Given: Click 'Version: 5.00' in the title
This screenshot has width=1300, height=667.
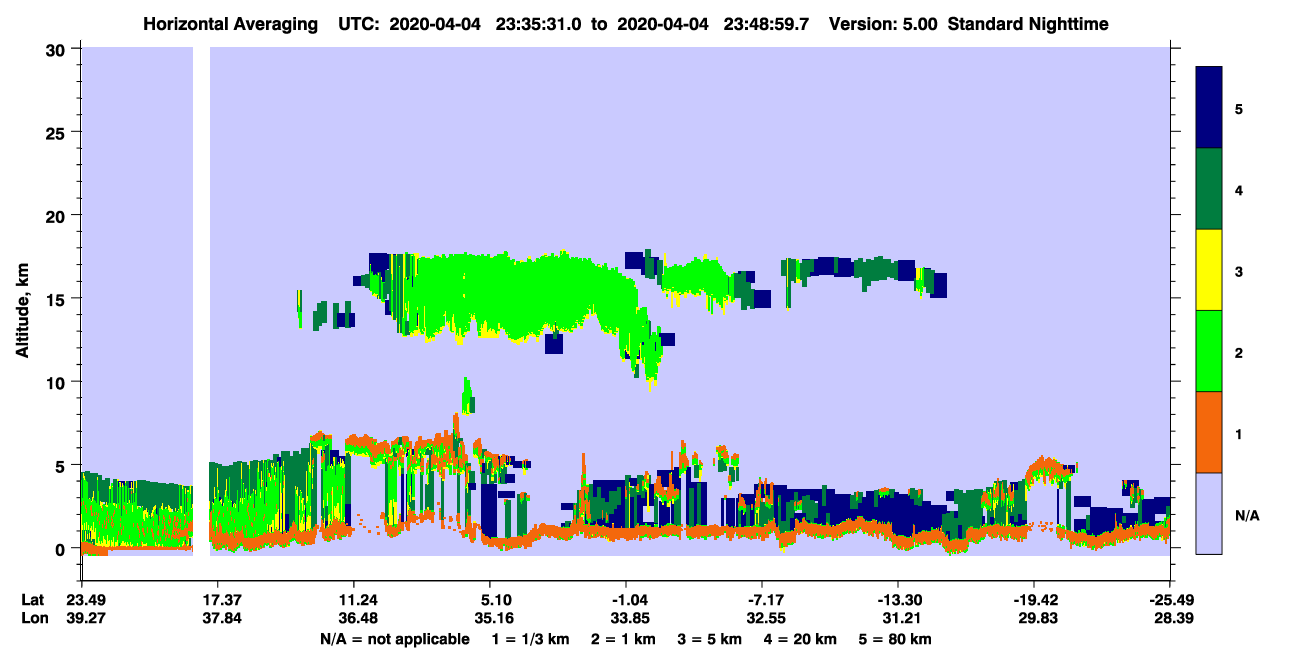Looking at the screenshot, I should click(884, 24).
